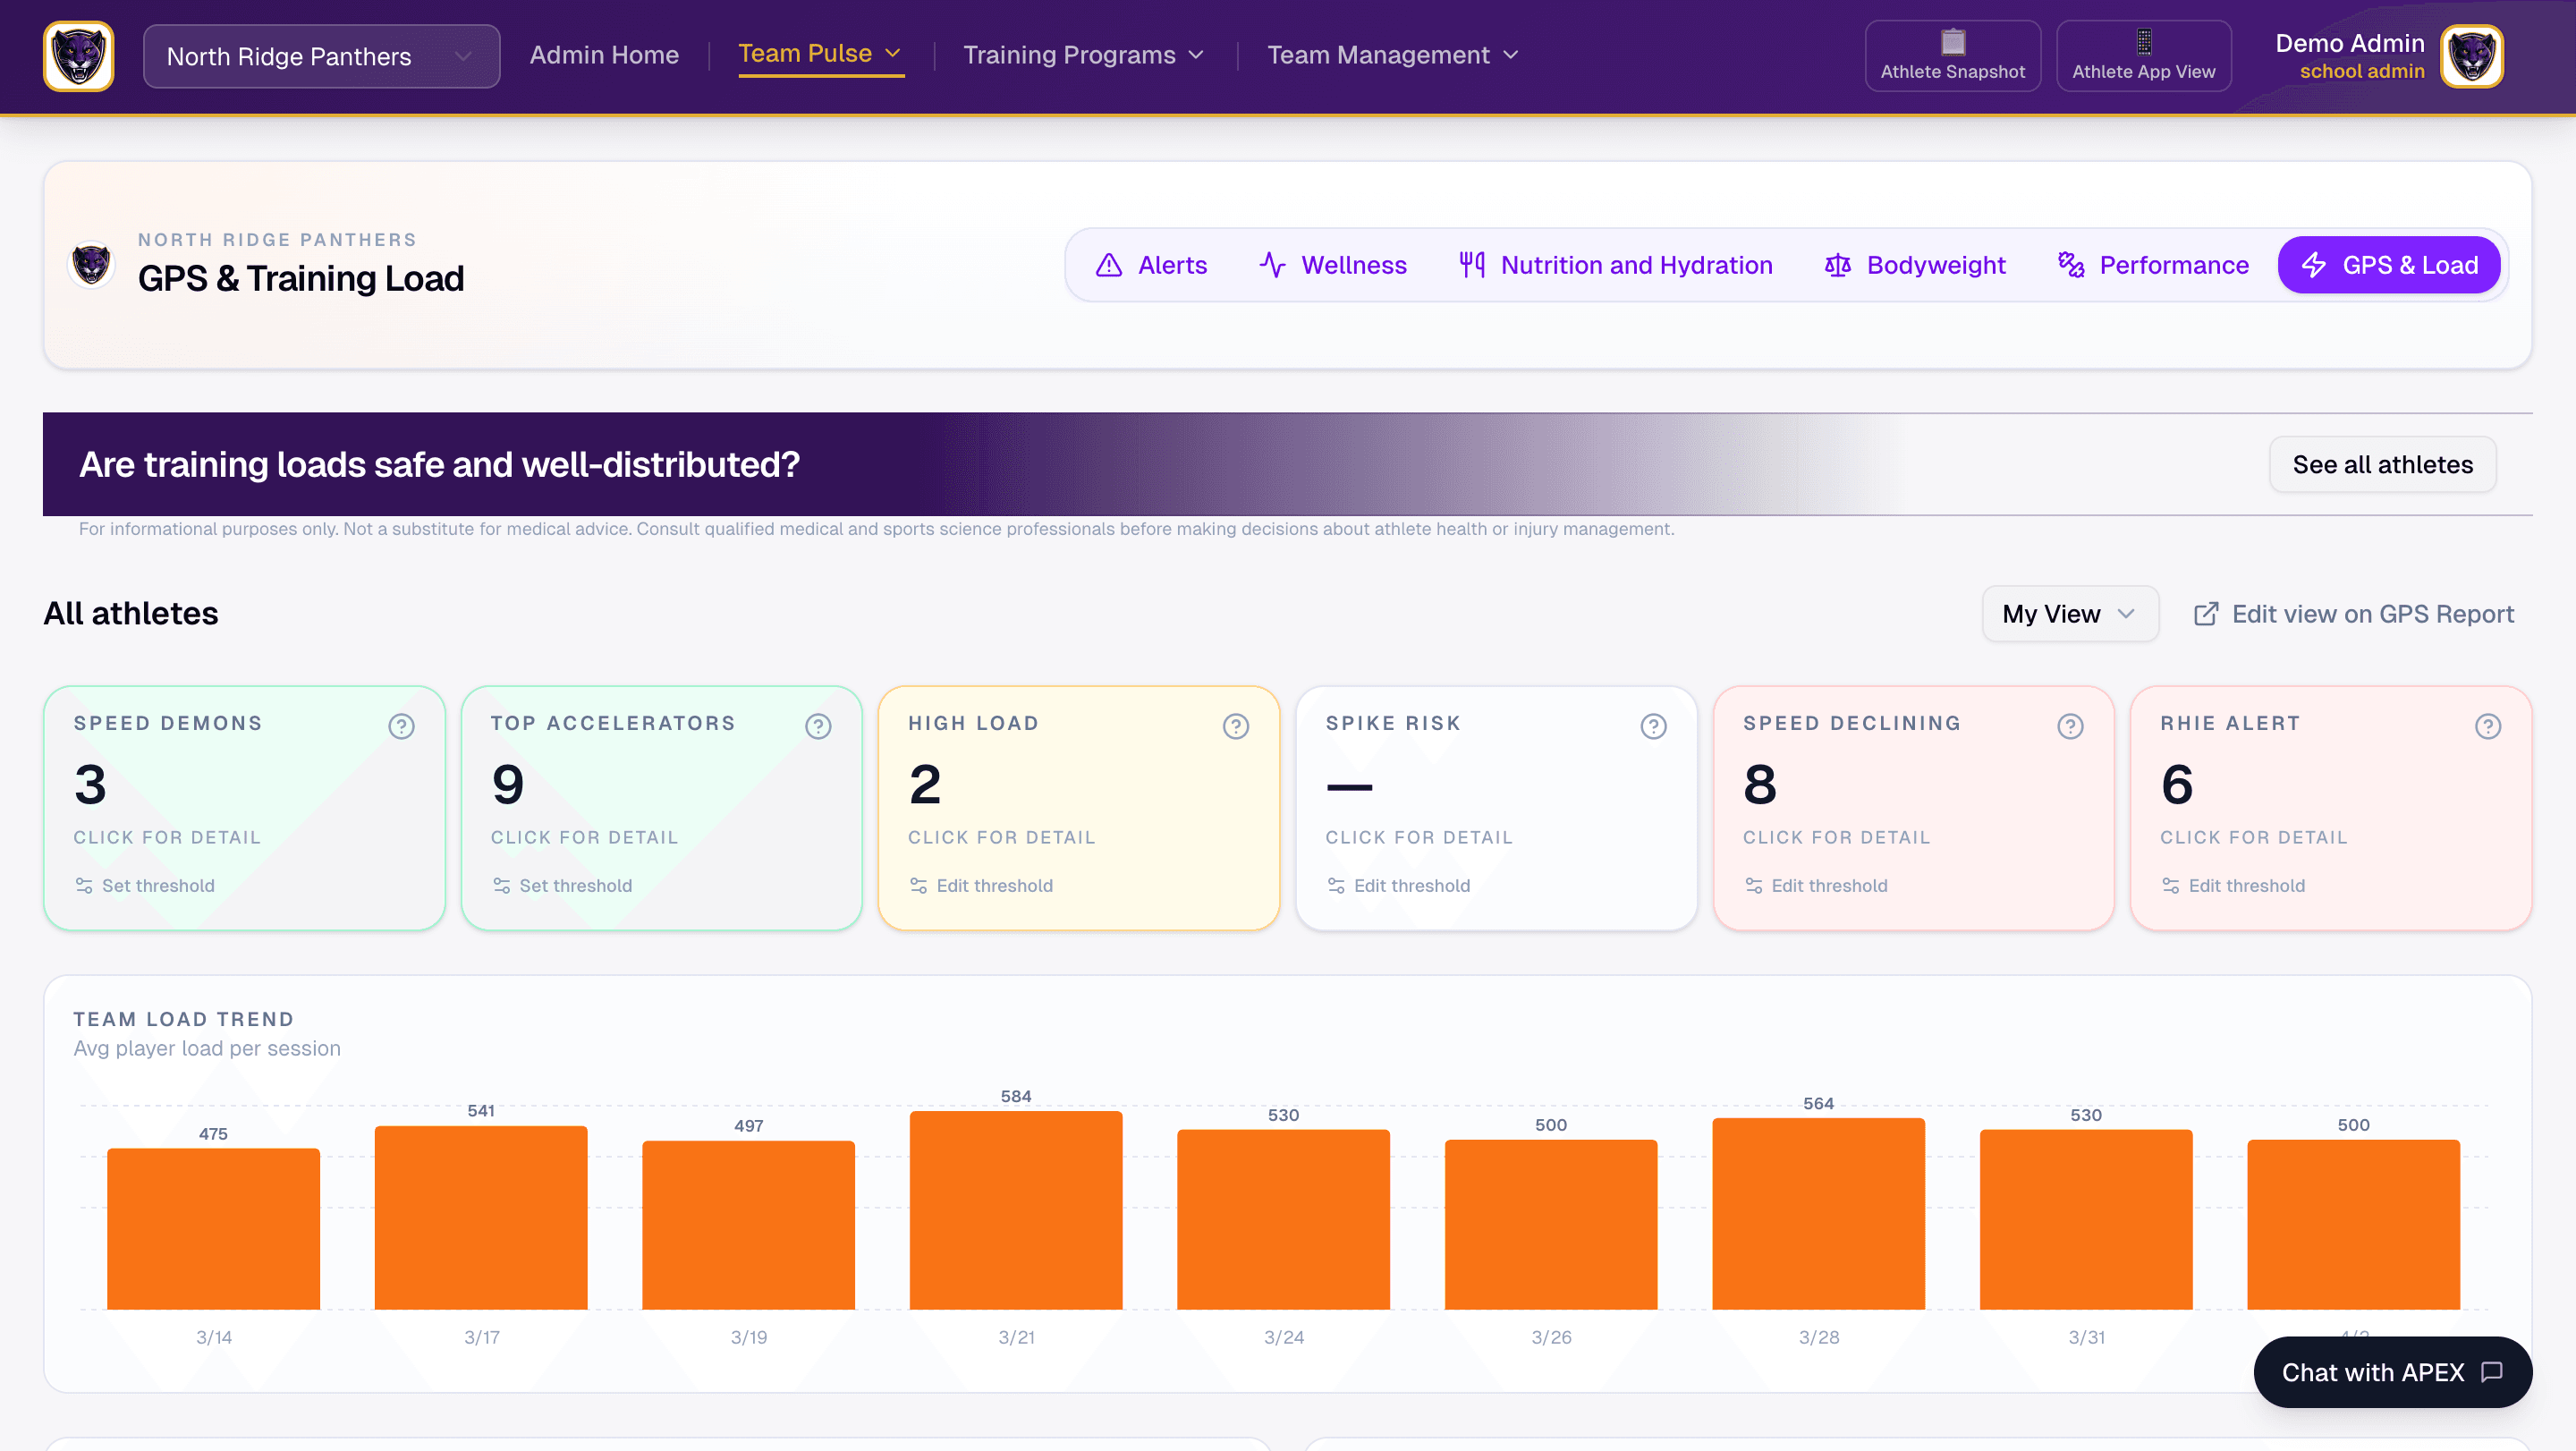Click help icon on RHIE Alert card
Viewport: 2576px width, 1451px height.
point(2487,726)
